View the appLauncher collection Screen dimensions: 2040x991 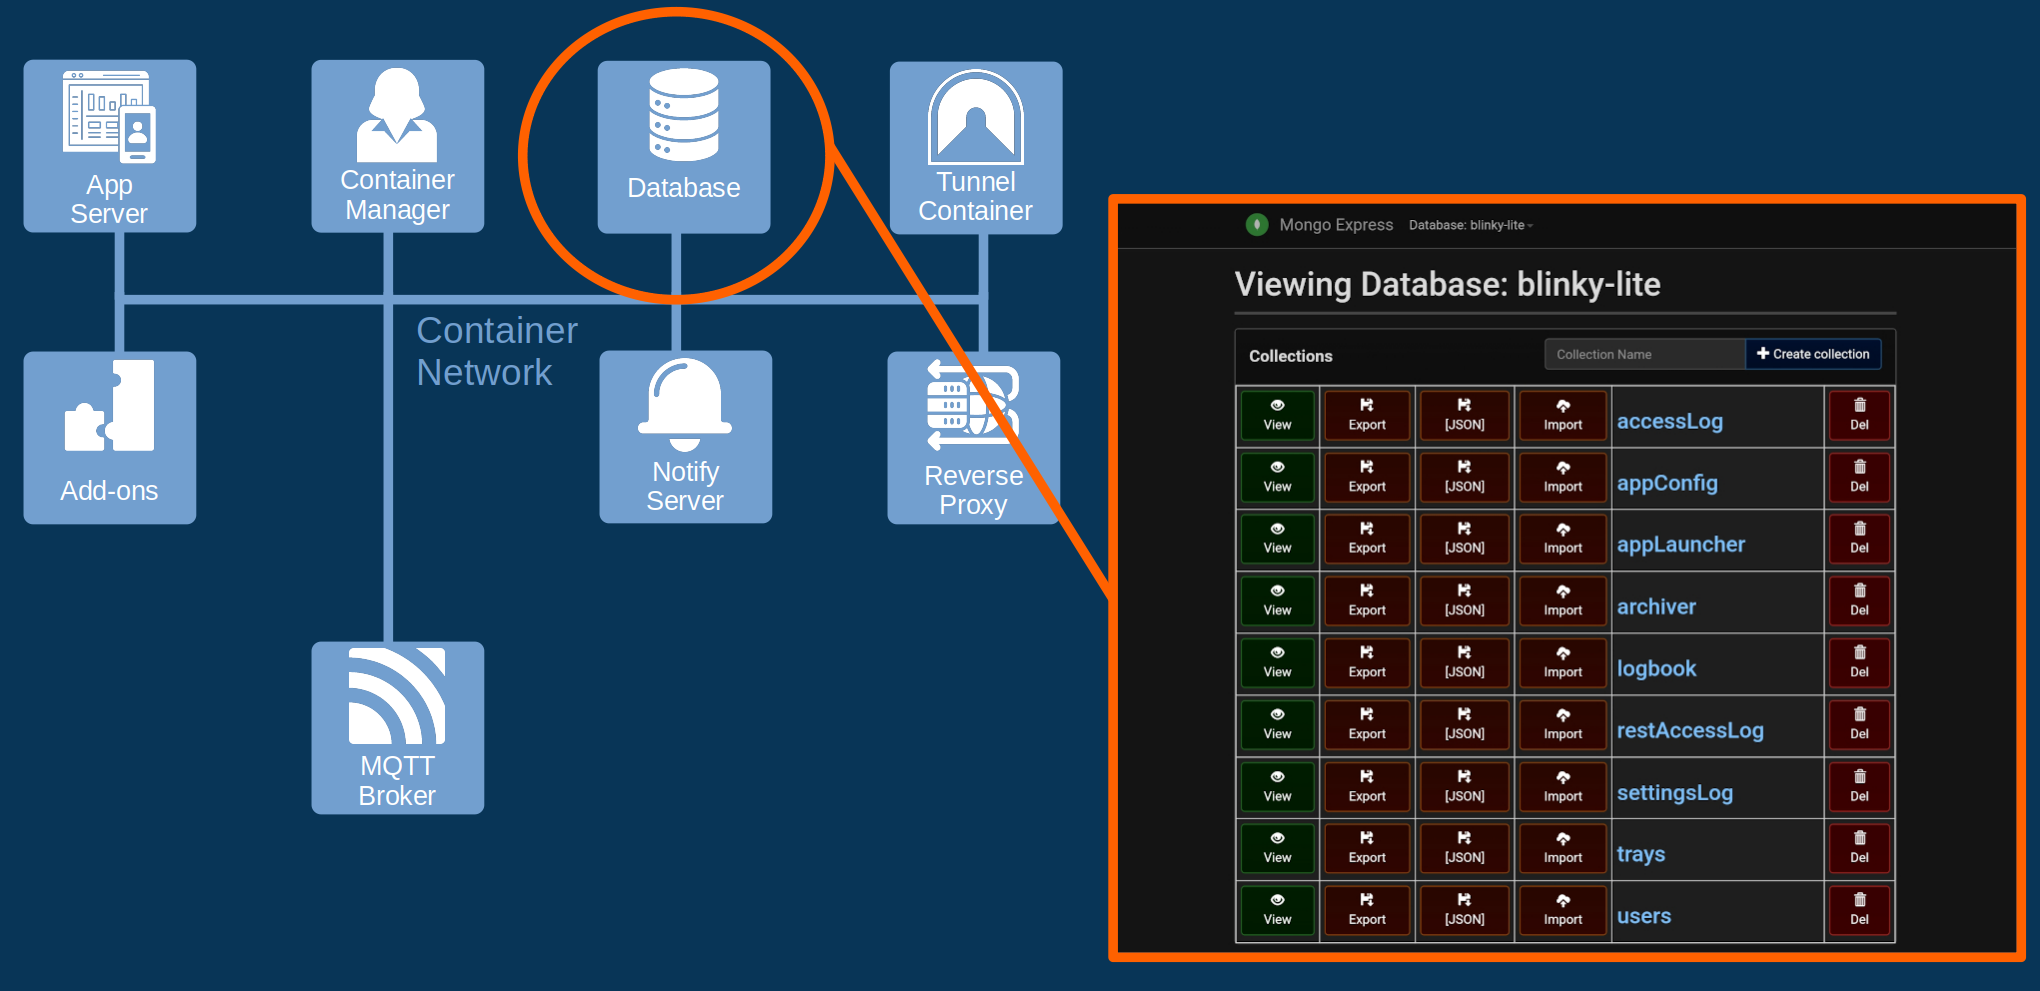pyautogui.click(x=1277, y=540)
